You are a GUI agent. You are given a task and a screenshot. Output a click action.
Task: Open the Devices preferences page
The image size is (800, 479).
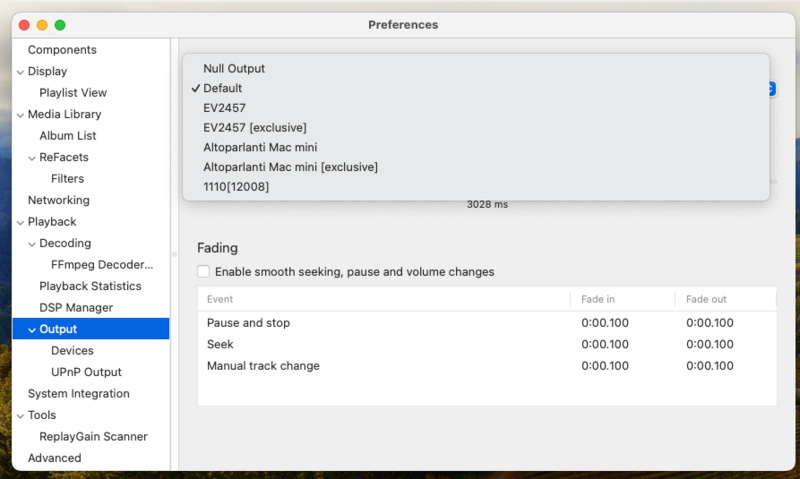(72, 351)
